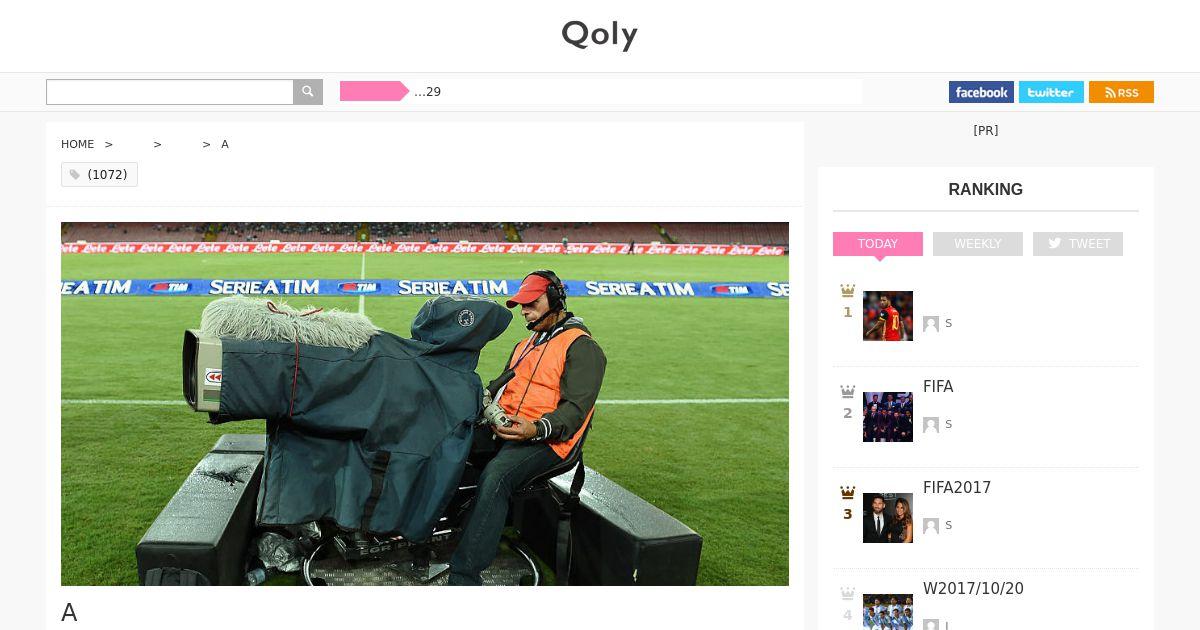Open the Twitter page button

point(1051,92)
